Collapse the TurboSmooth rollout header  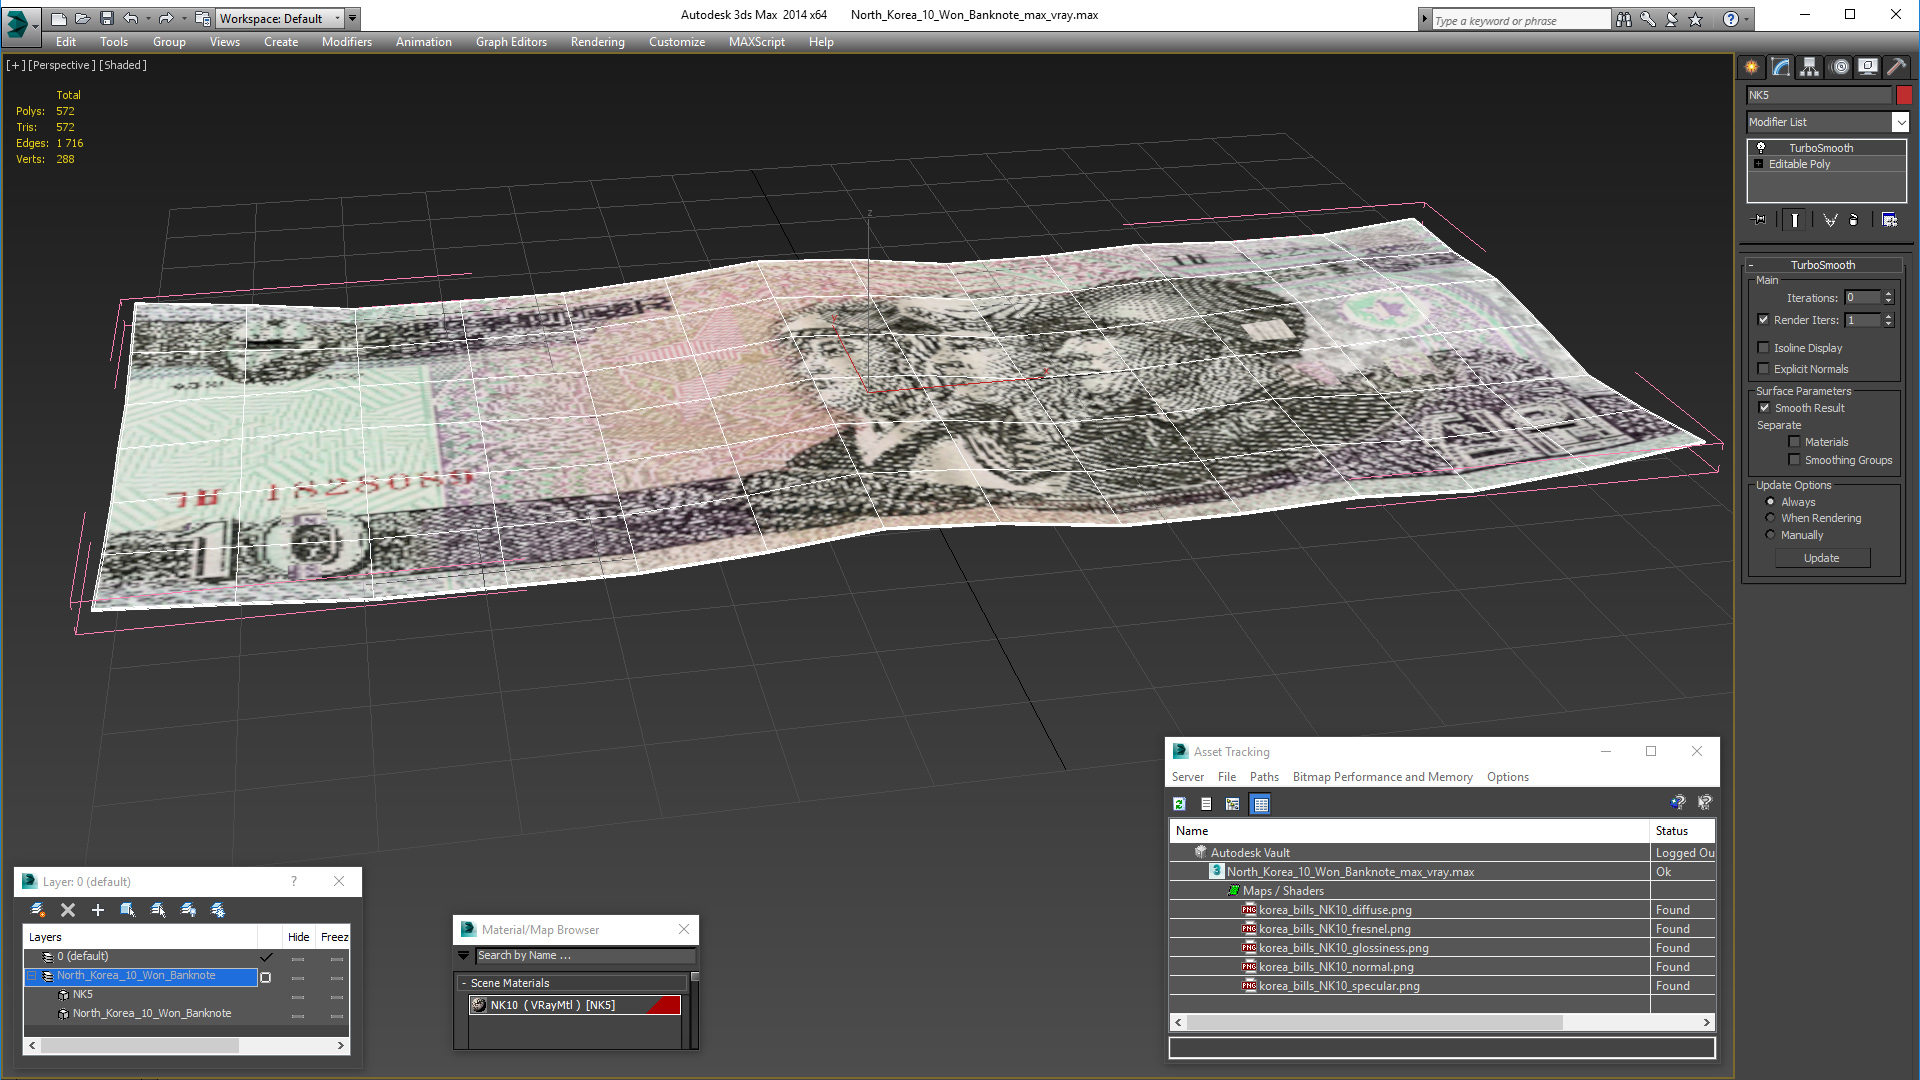pos(1822,265)
